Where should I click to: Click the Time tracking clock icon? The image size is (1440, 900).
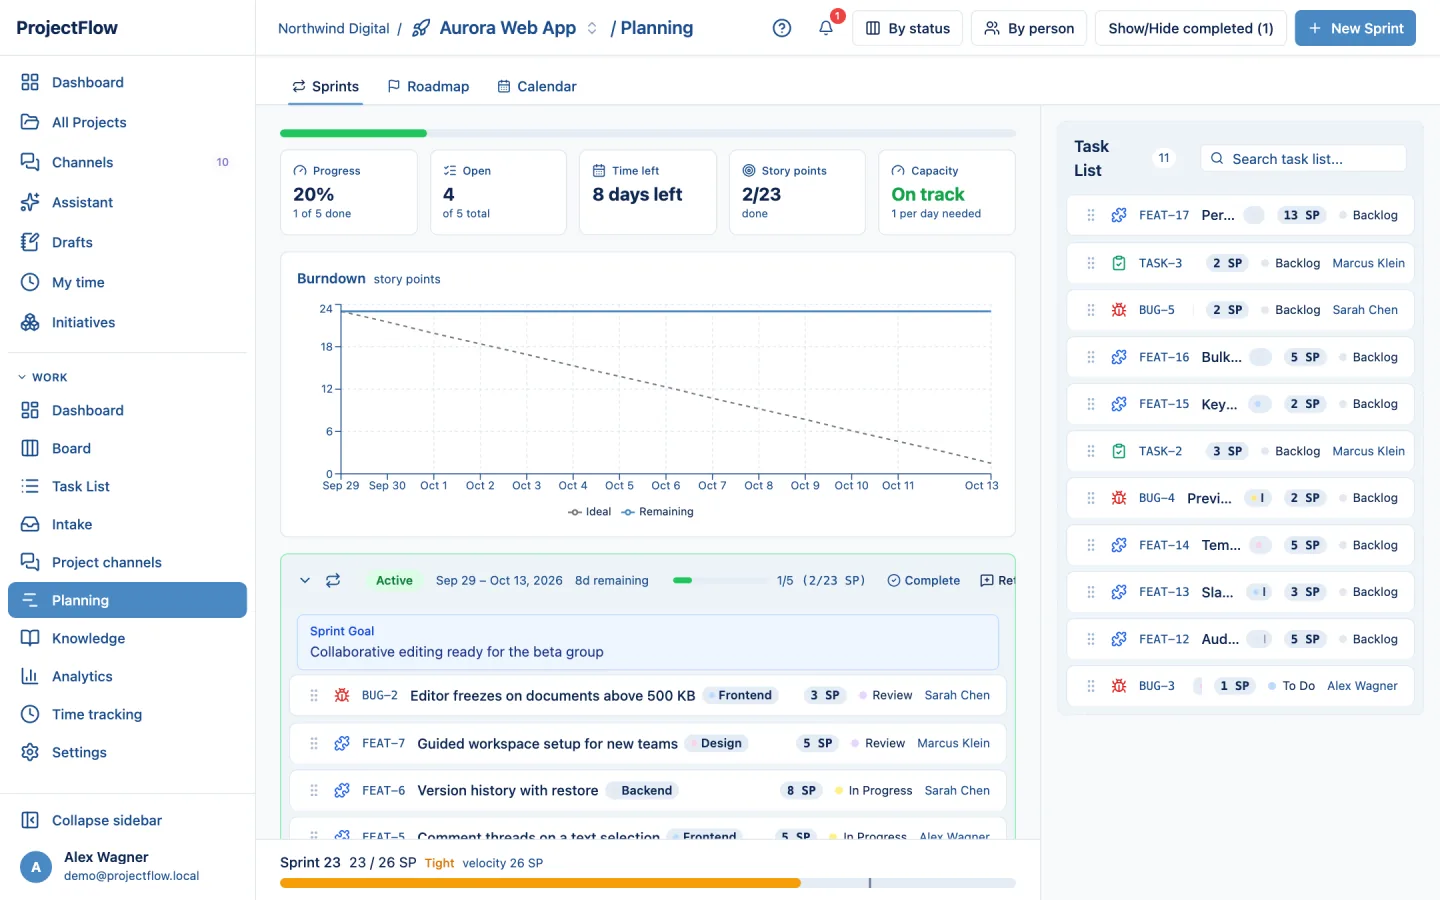tap(30, 714)
